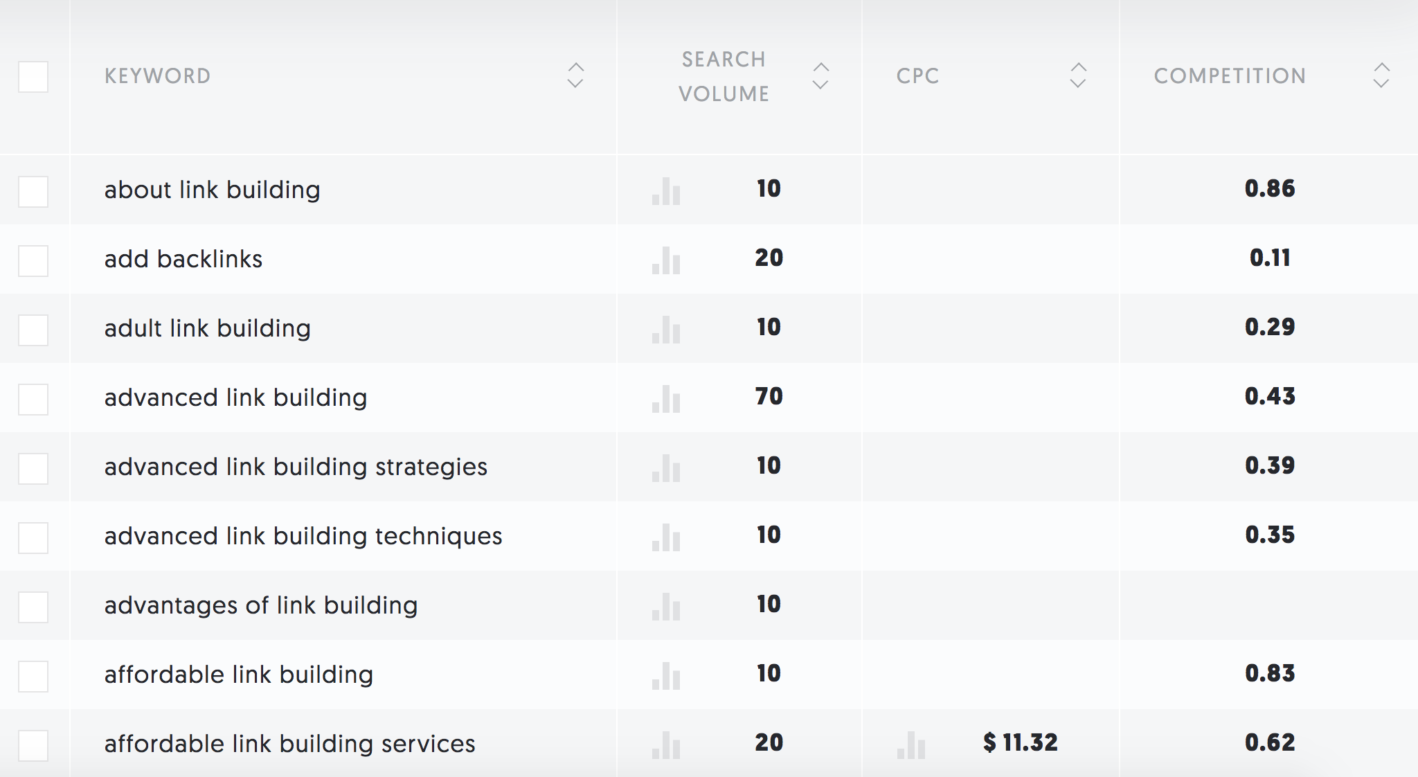Click the CPC column header label
Screen dimensions: 1418x777
click(x=918, y=76)
